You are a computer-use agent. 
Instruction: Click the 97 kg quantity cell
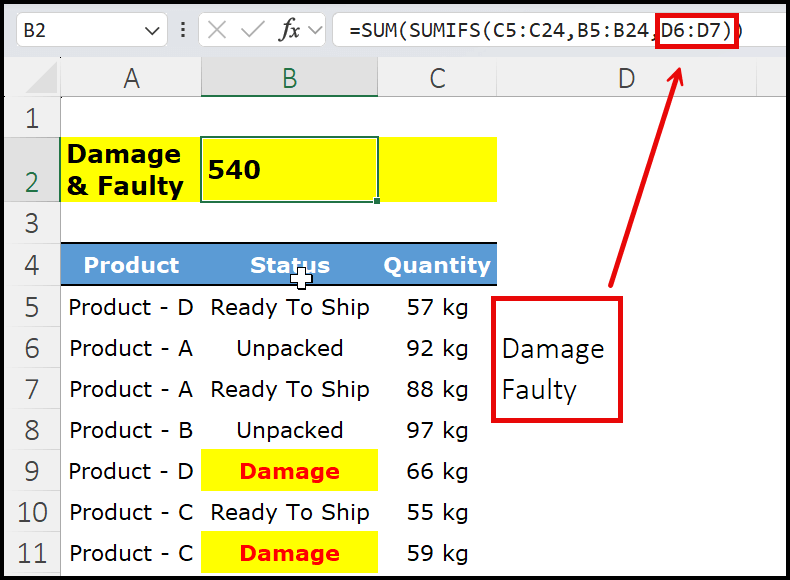pos(437,430)
